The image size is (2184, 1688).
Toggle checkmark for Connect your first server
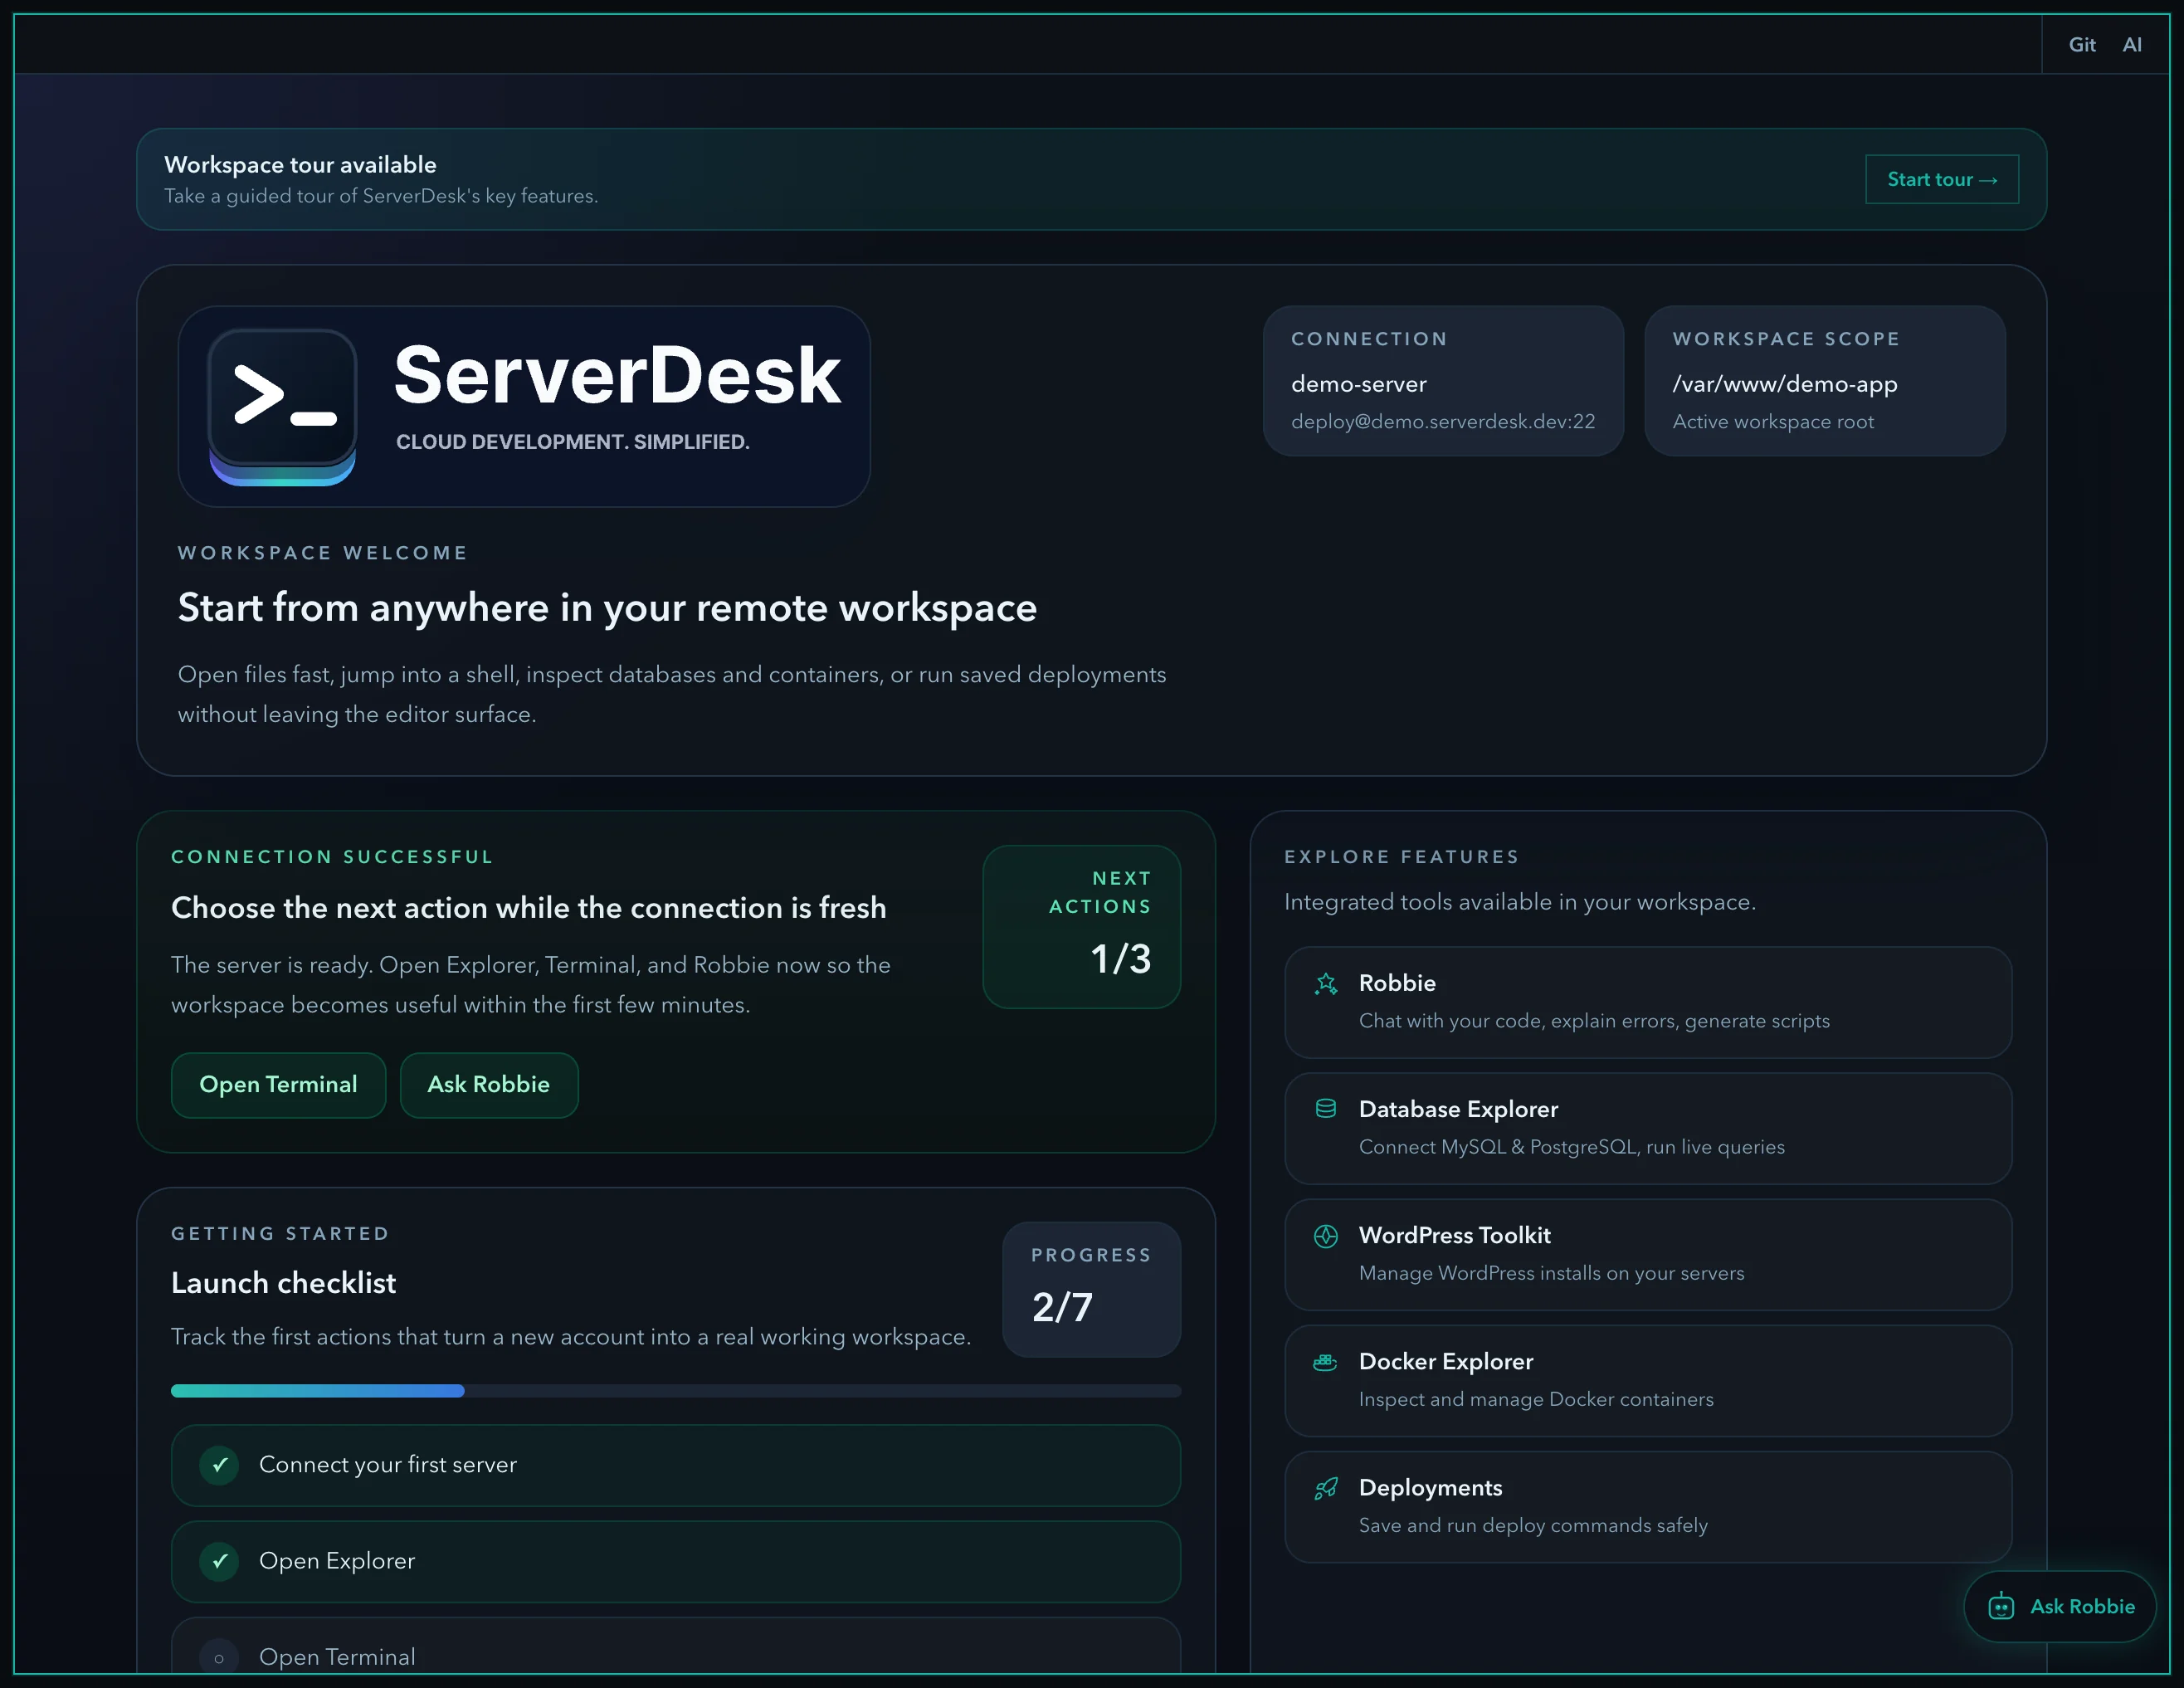pos(219,1465)
